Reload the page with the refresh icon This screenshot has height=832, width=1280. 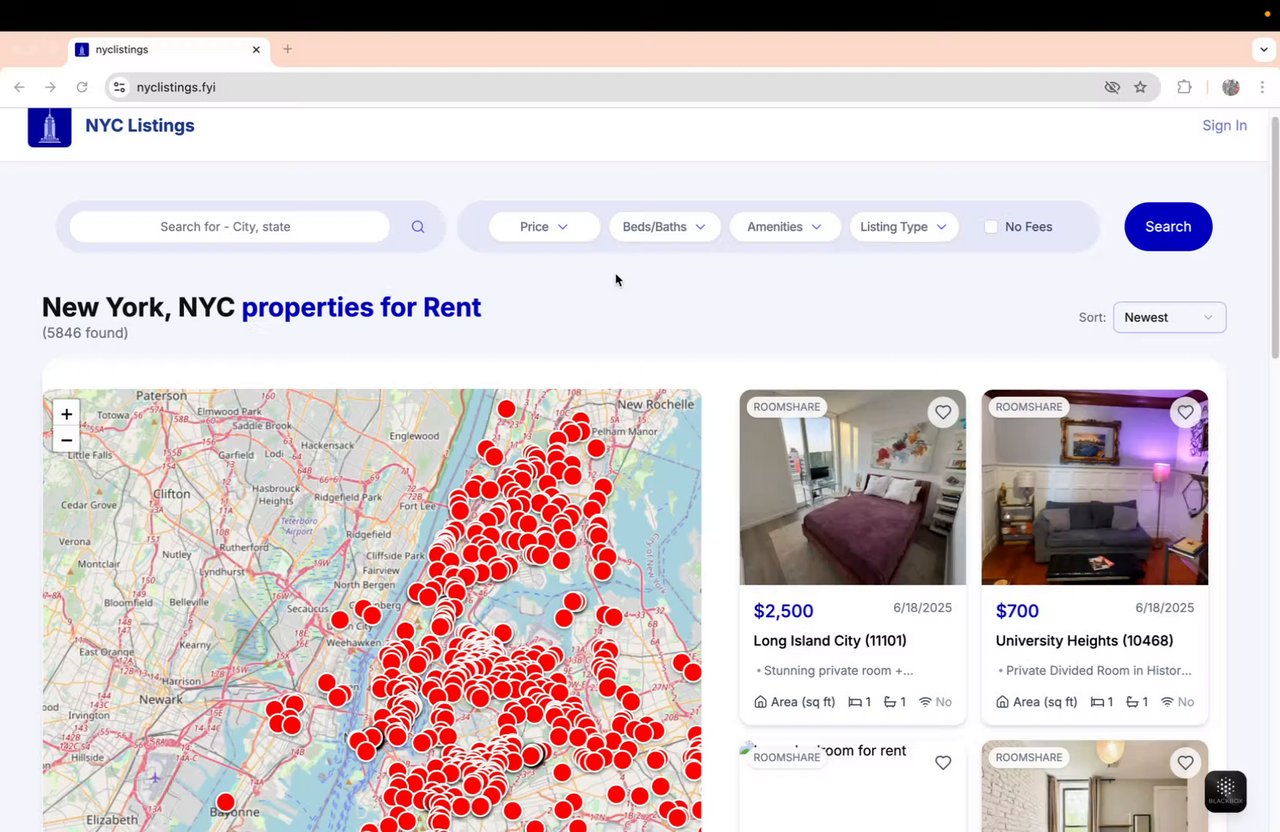click(82, 87)
